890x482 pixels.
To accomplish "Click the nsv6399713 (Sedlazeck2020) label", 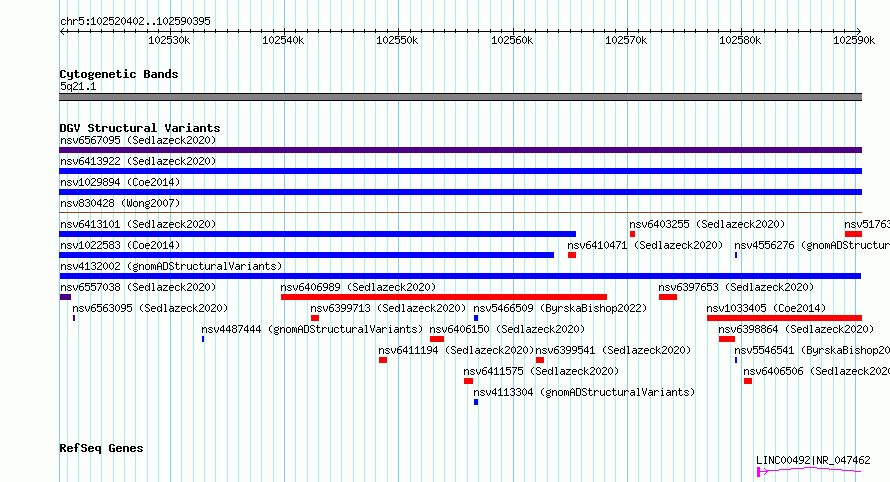I will (x=388, y=308).
